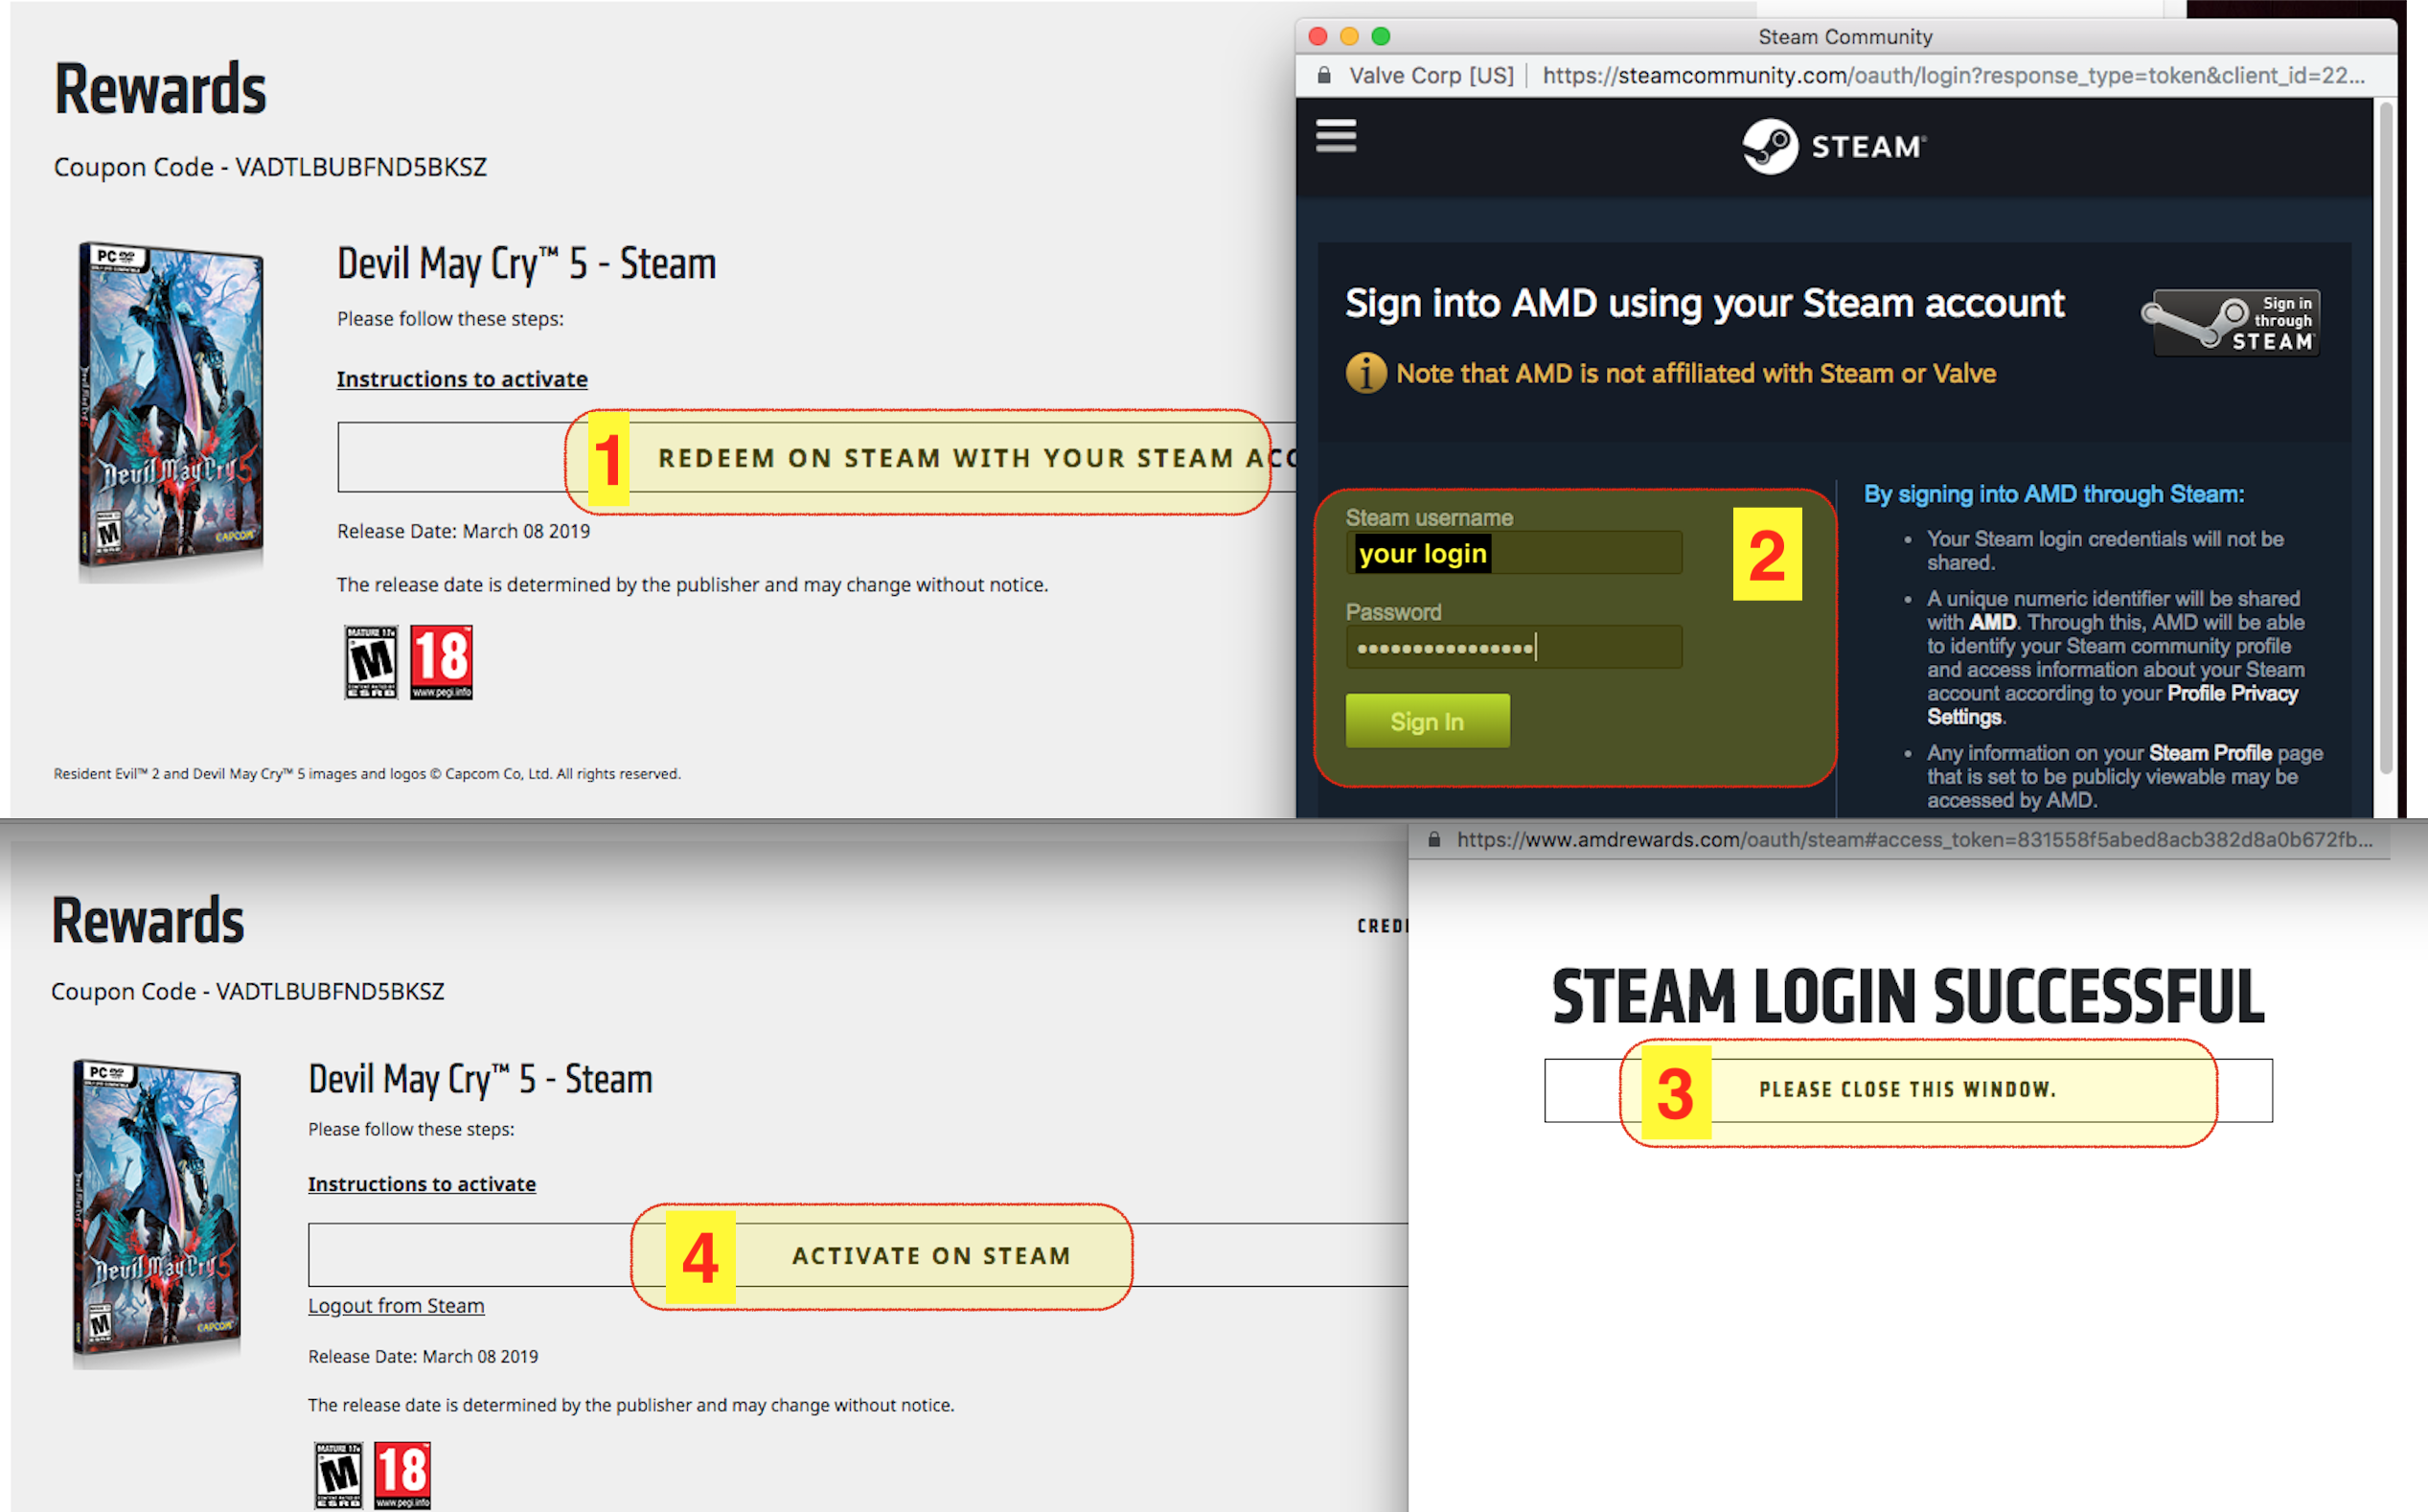Click the ESRB Mature rating icon in top panel

[371, 662]
